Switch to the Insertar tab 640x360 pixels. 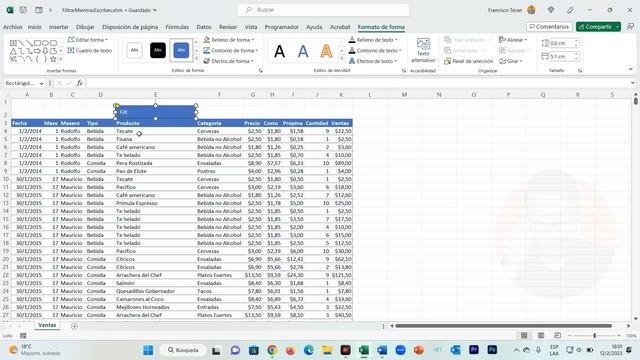click(59, 27)
